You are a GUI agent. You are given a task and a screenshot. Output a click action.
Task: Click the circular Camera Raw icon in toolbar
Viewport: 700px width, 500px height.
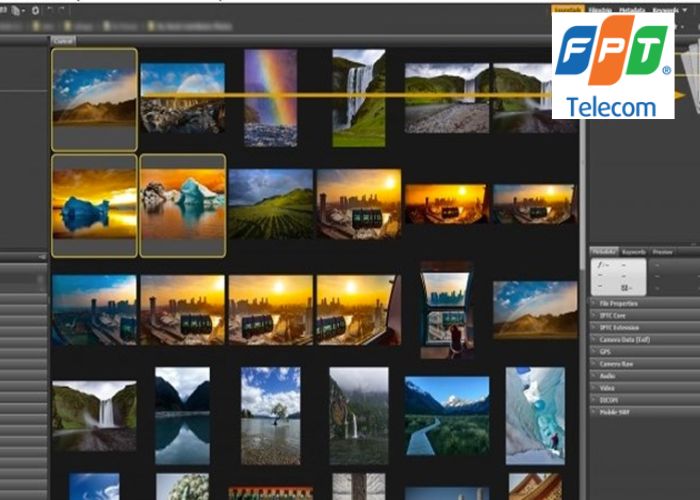click(36, 9)
